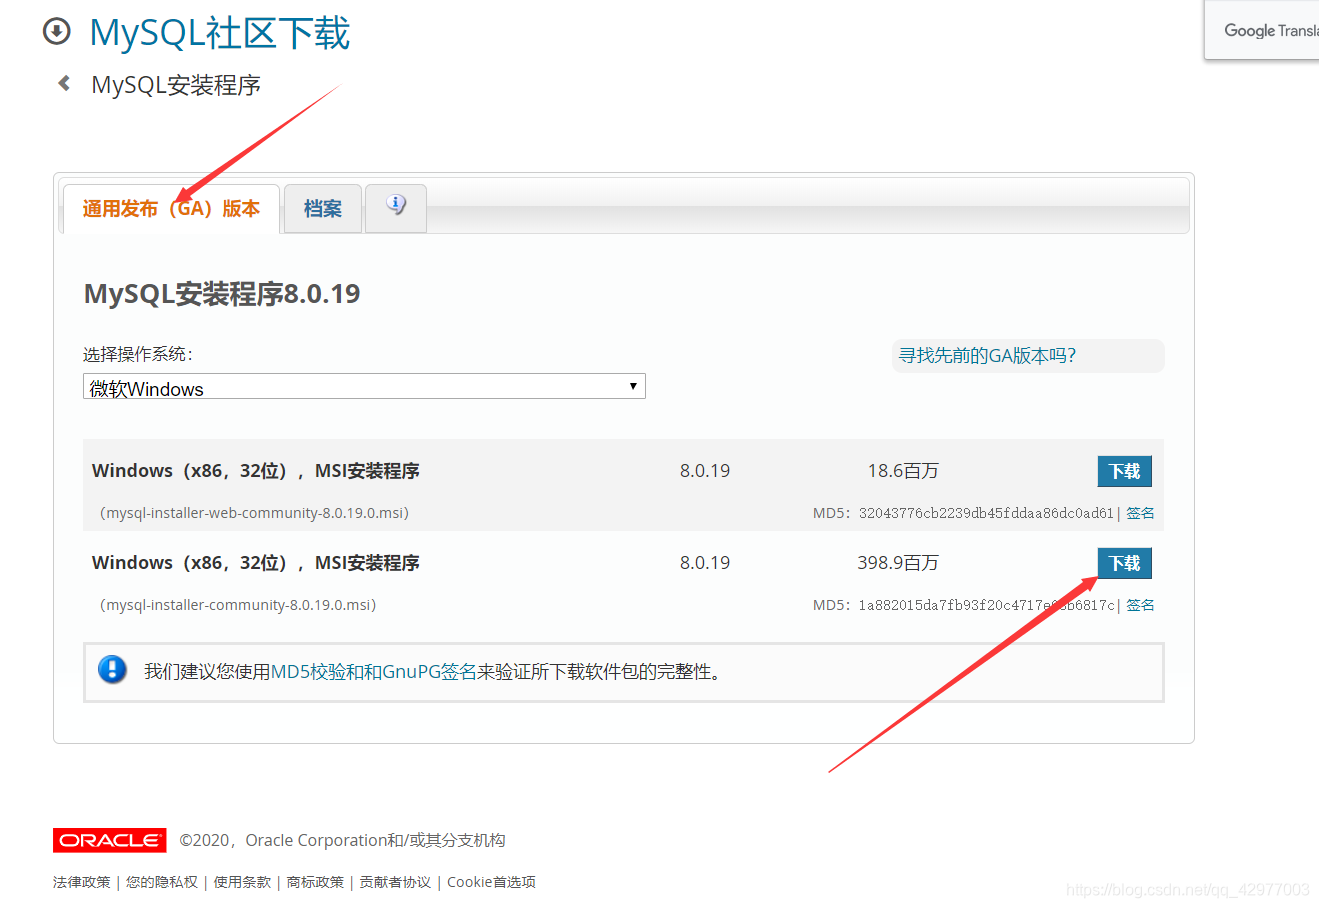Click the MySQL社区下载 heading link
This screenshot has width=1319, height=908.
220,33
